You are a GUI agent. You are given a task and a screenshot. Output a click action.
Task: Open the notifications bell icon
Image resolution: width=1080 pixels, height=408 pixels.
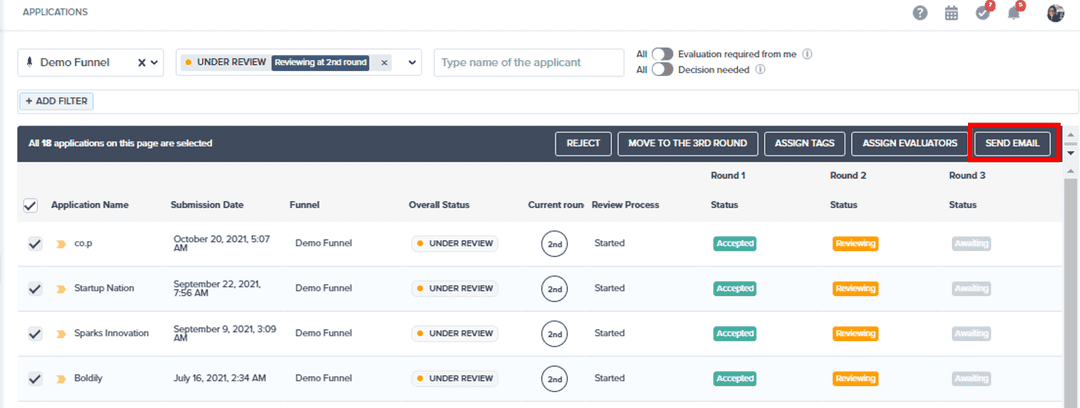pyautogui.click(x=1014, y=13)
